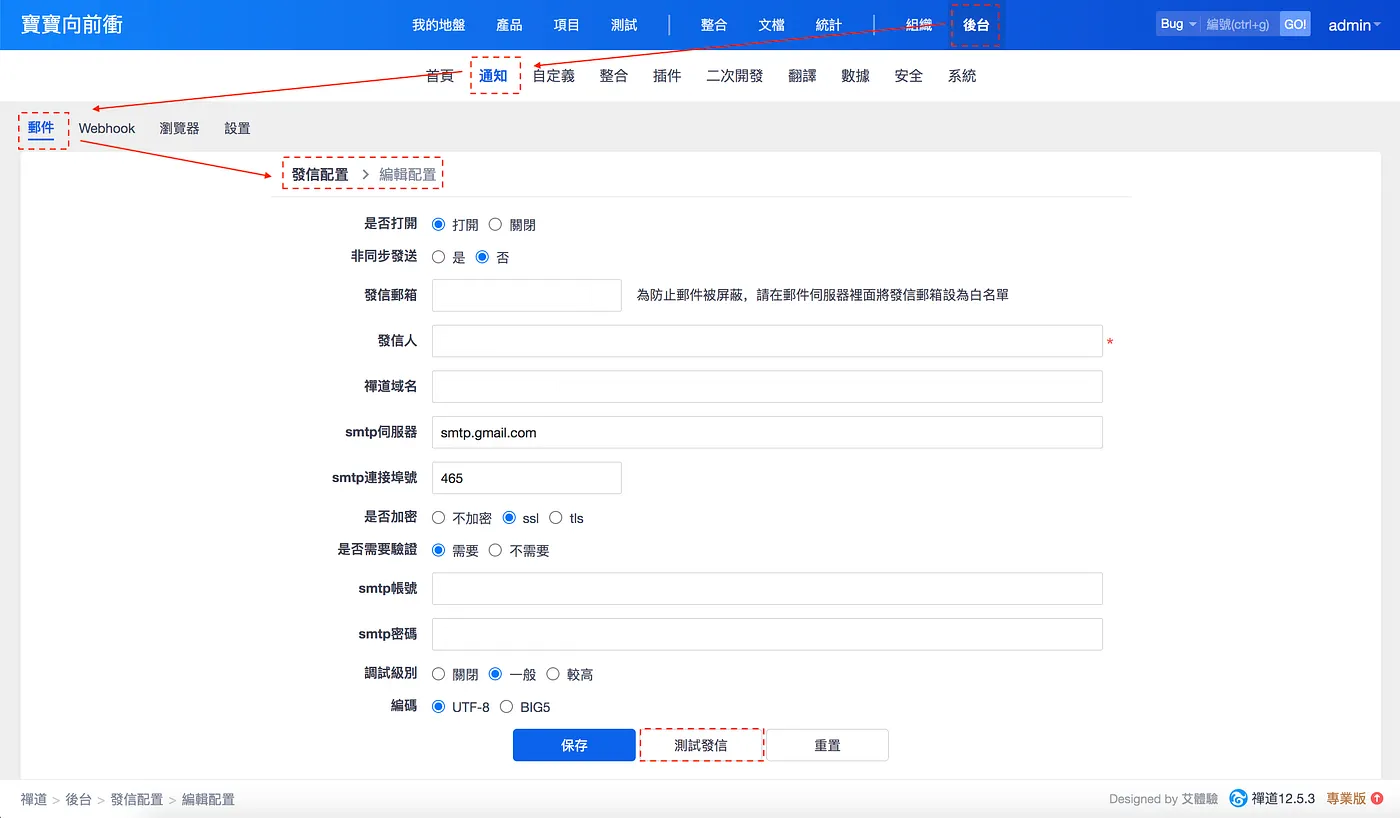The width and height of the screenshot is (1400, 818).
Task: Select tls encryption option
Action: tap(556, 518)
